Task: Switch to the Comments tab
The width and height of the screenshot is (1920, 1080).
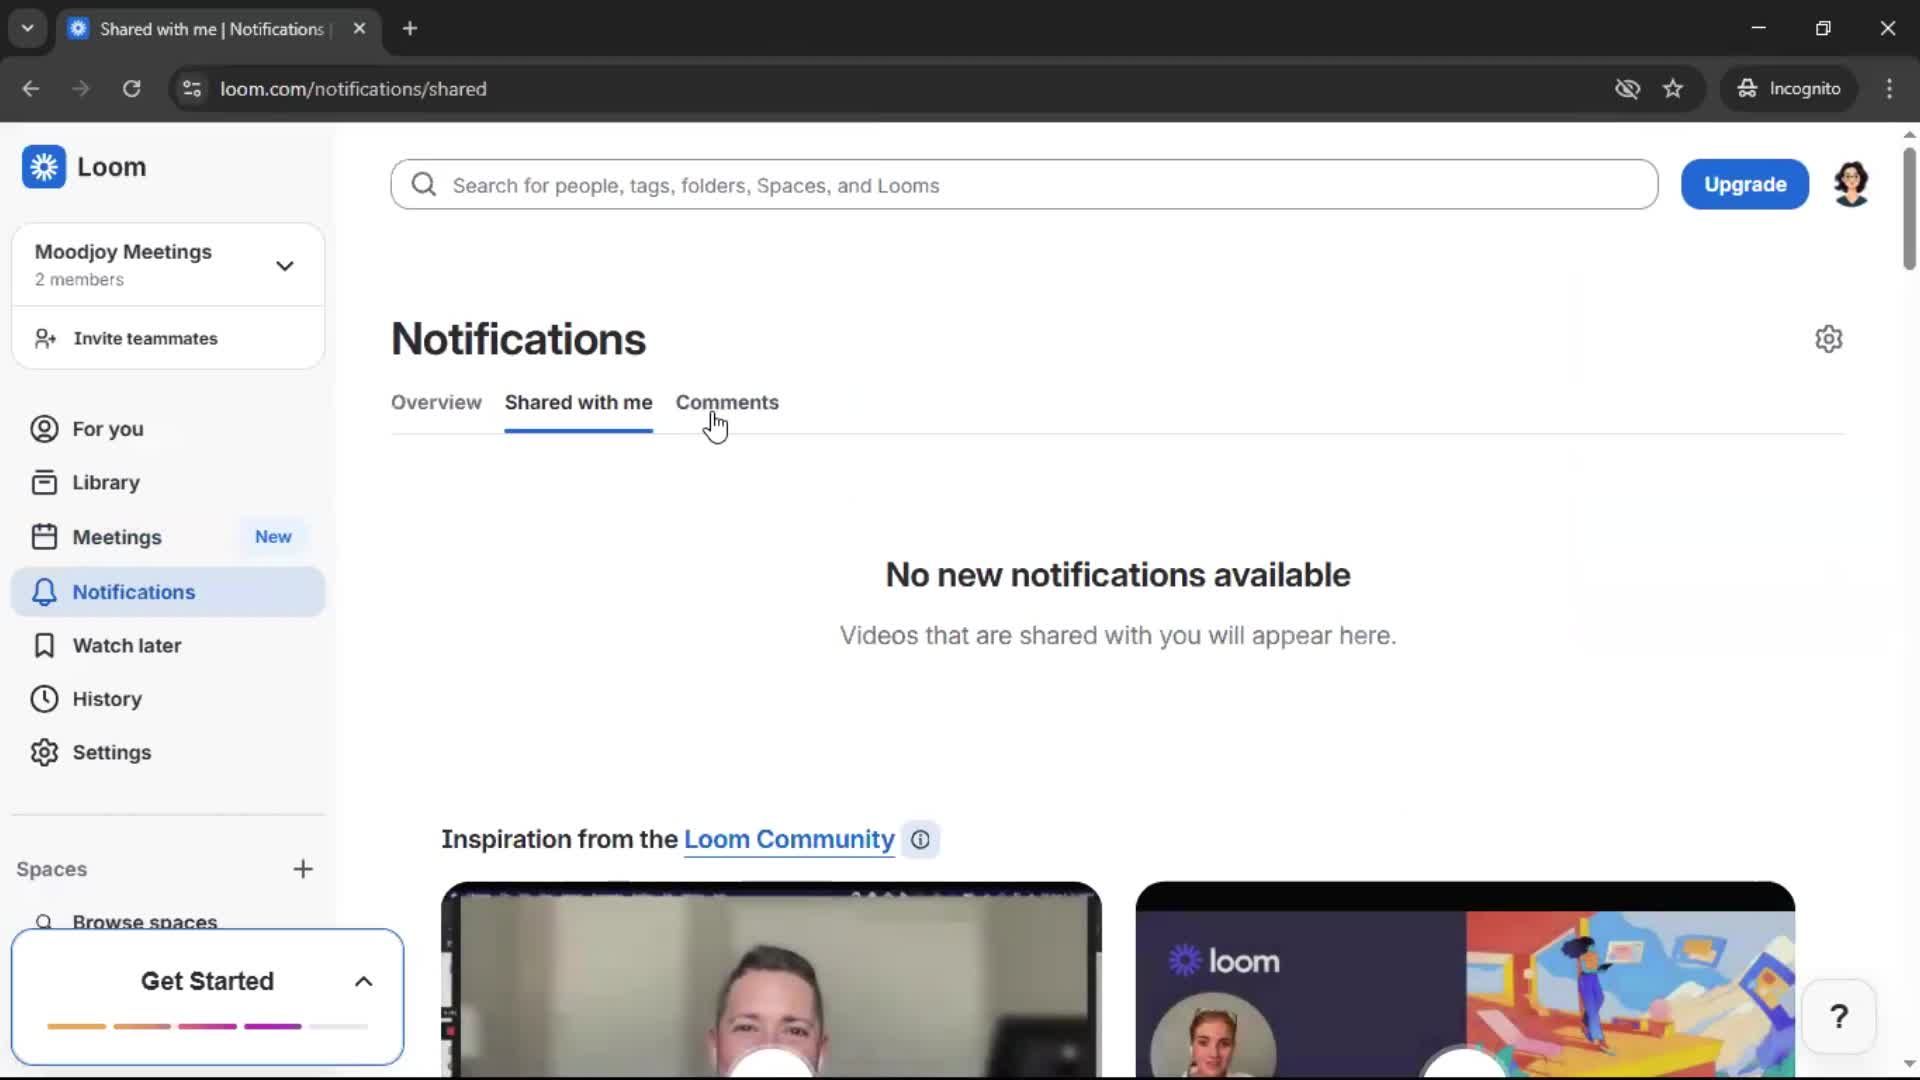Action: click(x=727, y=402)
